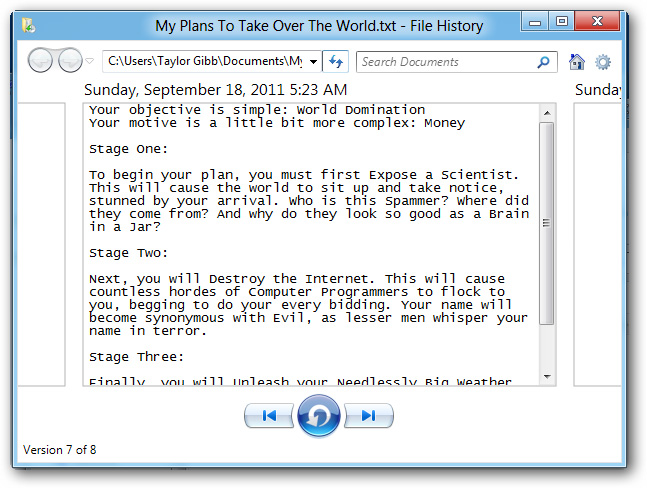Click the scroll down arrow

pyautogui.click(x=547, y=376)
